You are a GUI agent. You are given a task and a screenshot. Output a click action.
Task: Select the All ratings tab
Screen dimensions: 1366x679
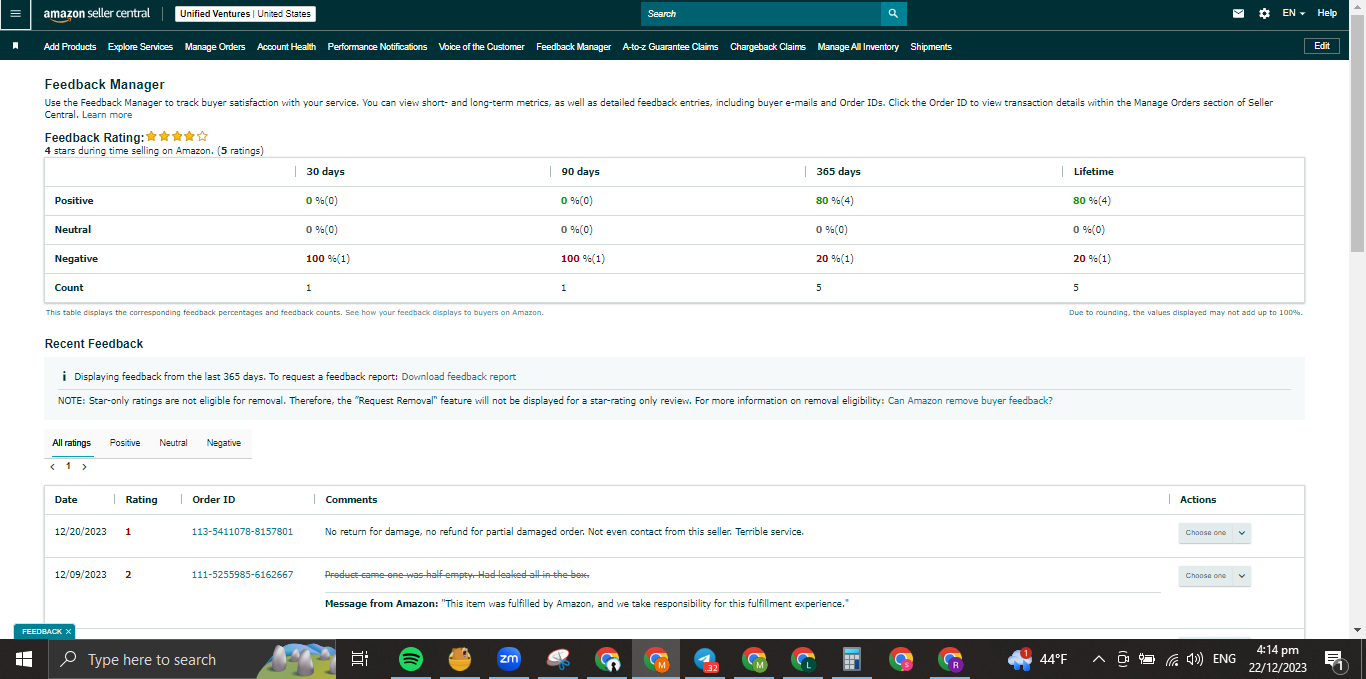[71, 443]
